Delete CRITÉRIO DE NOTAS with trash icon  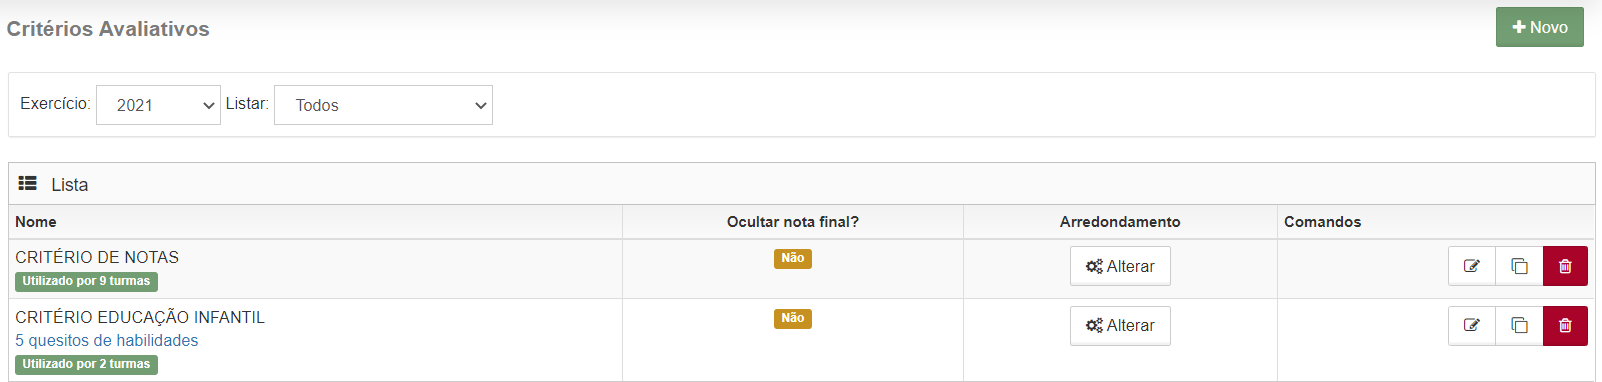[x=1565, y=266]
